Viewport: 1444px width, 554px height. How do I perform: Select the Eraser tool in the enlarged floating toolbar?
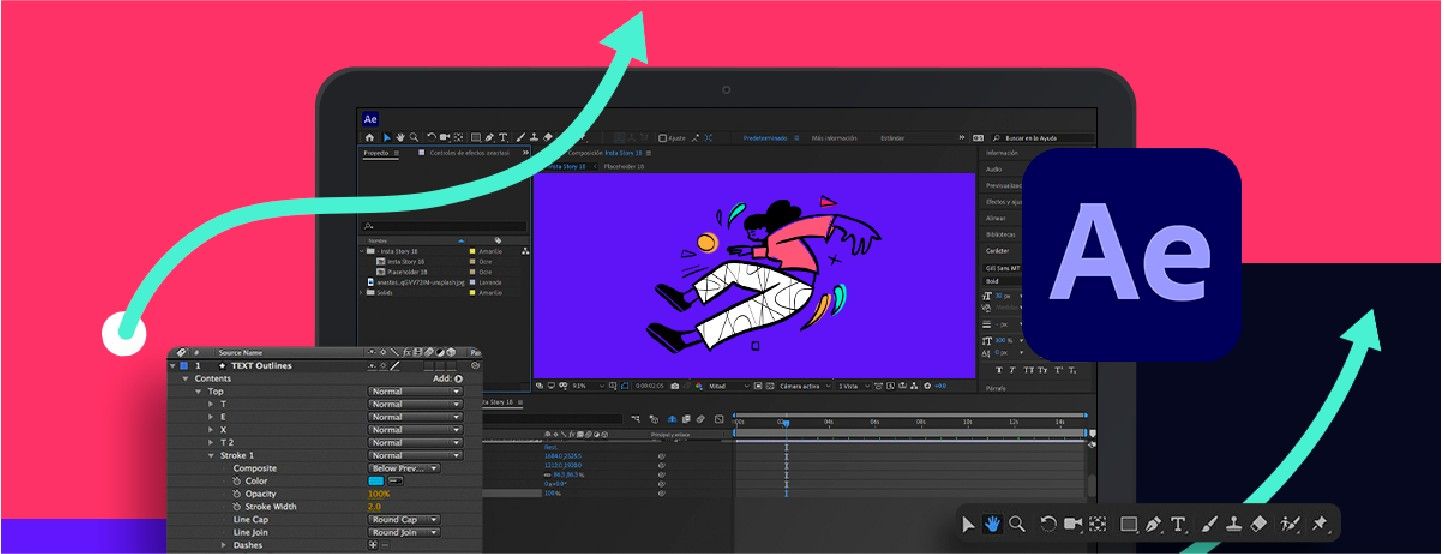click(x=1259, y=523)
